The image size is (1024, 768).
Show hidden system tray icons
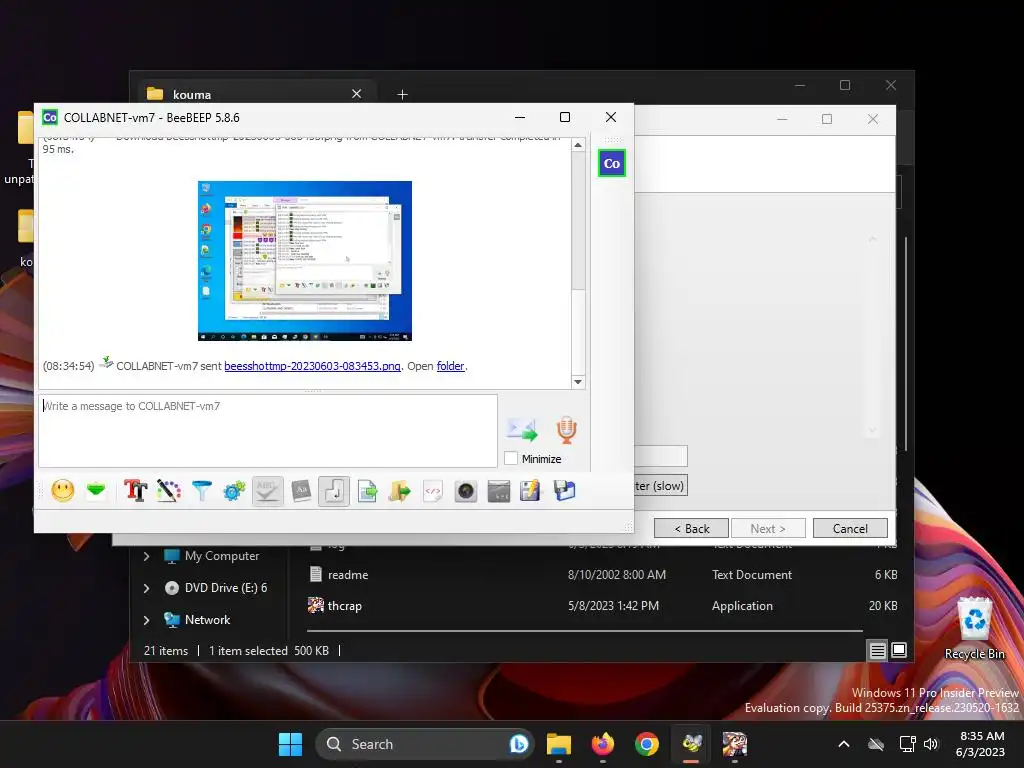tap(844, 744)
